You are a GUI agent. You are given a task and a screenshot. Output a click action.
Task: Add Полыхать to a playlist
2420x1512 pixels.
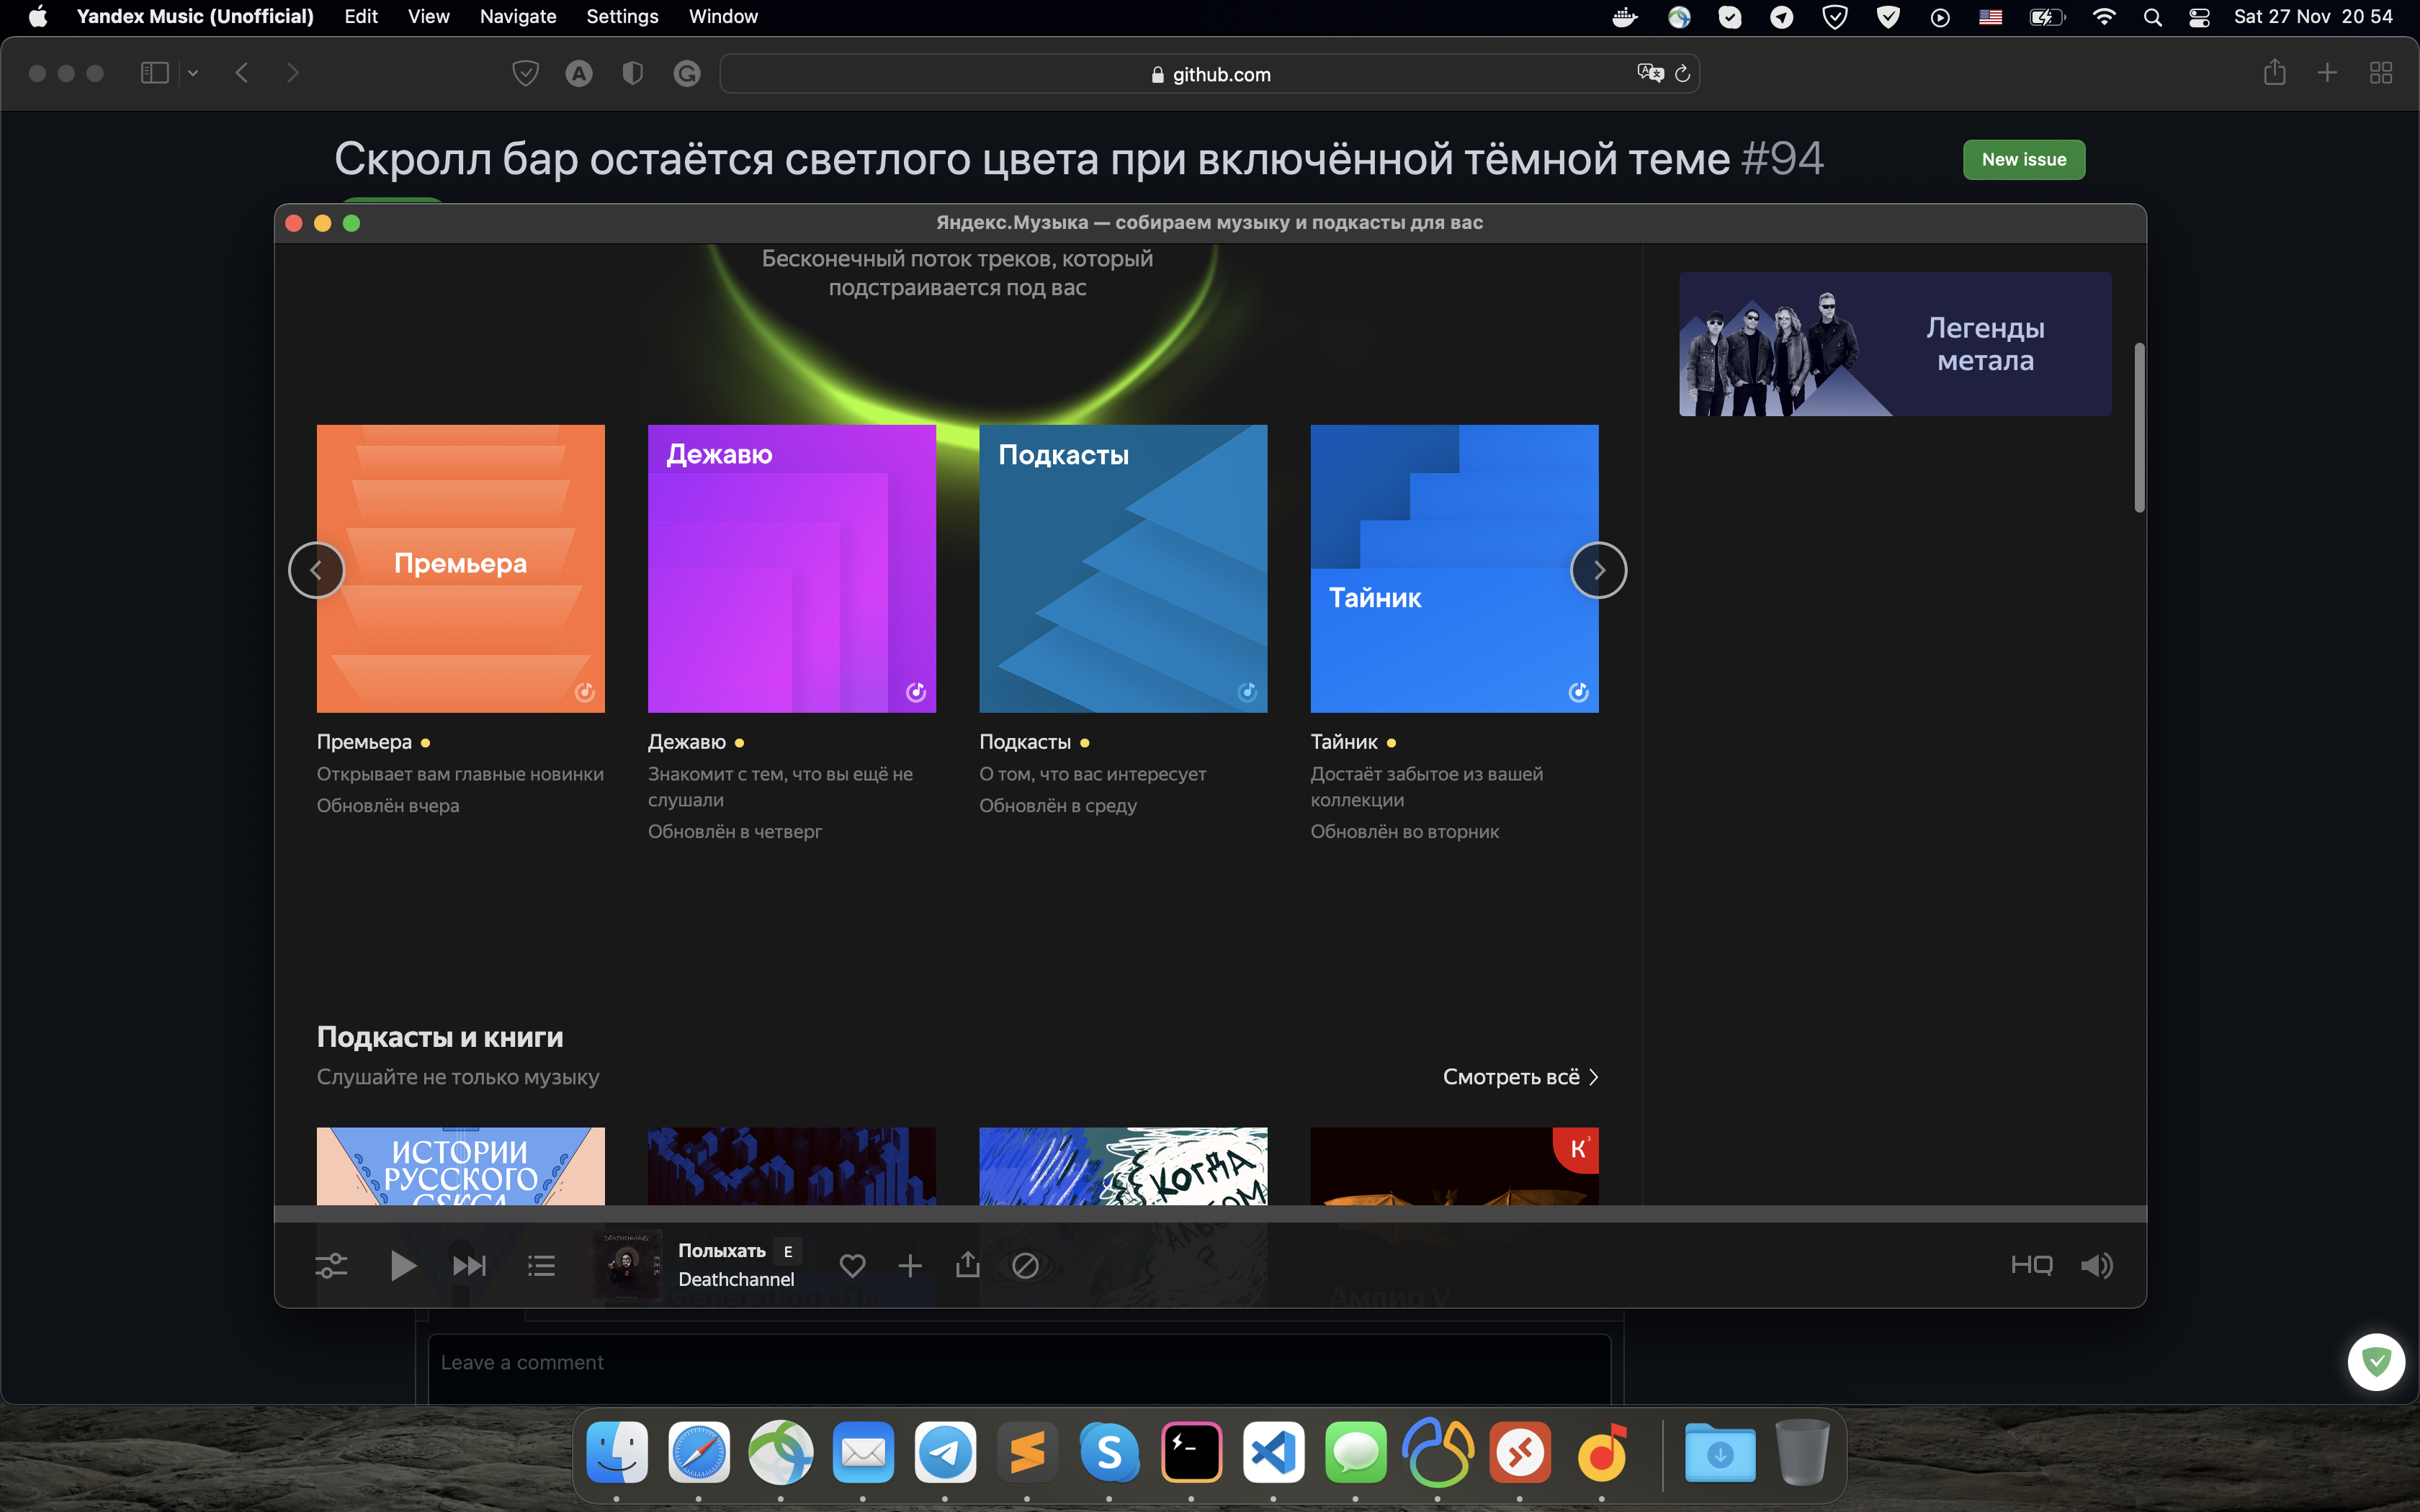(910, 1265)
